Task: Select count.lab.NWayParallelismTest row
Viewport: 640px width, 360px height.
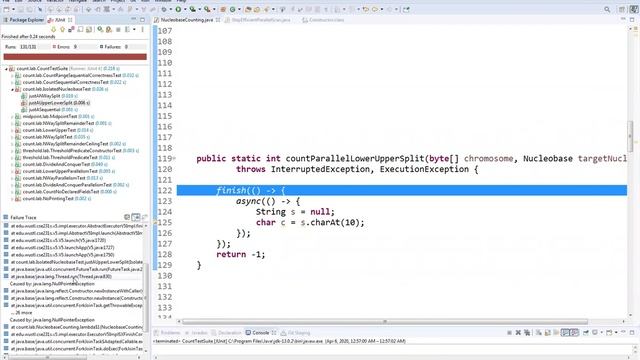Action: coord(59,178)
